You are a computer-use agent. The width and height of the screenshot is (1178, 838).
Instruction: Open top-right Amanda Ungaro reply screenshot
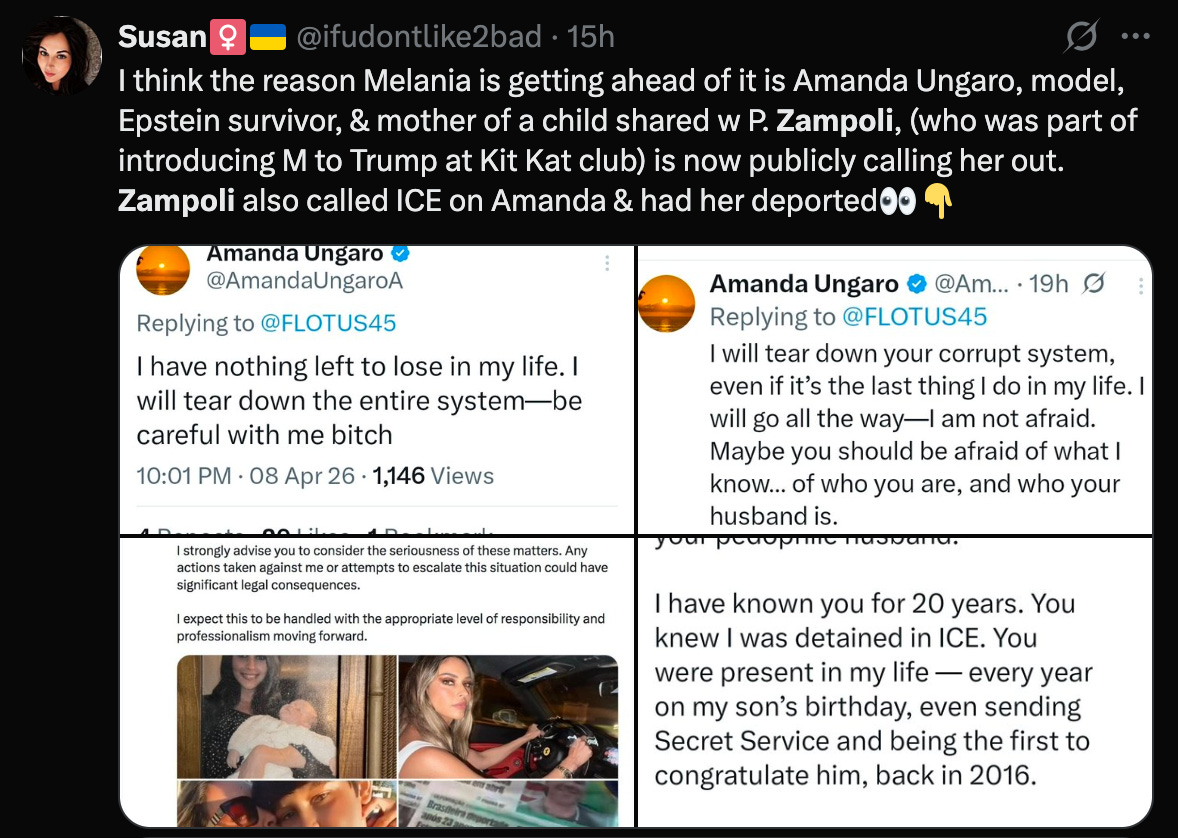click(895, 389)
